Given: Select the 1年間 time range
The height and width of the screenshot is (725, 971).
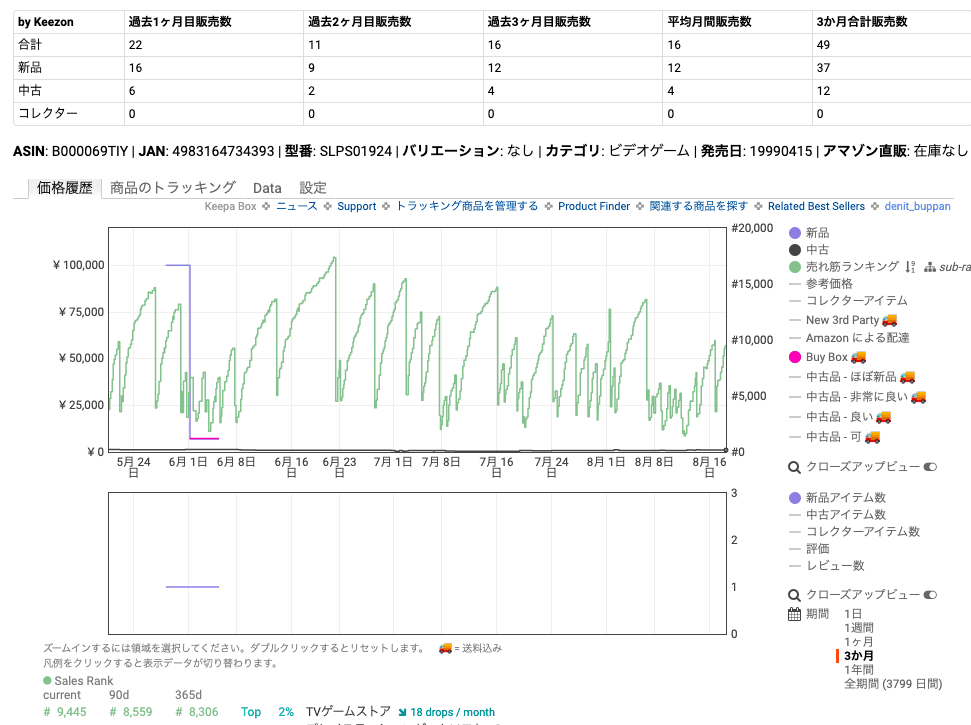Looking at the screenshot, I should (x=858, y=670).
